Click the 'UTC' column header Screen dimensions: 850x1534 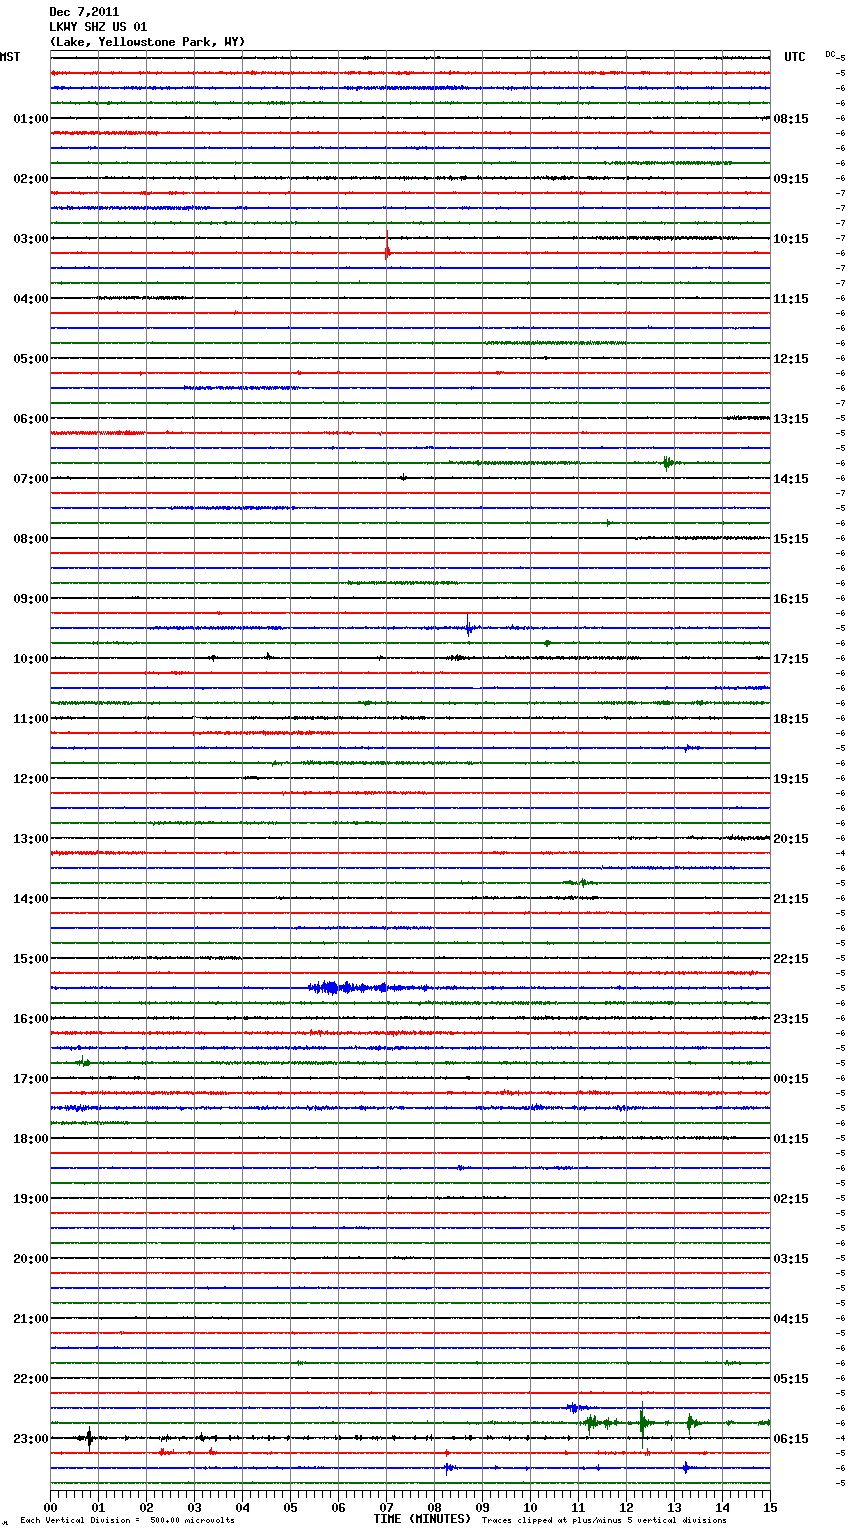point(795,57)
